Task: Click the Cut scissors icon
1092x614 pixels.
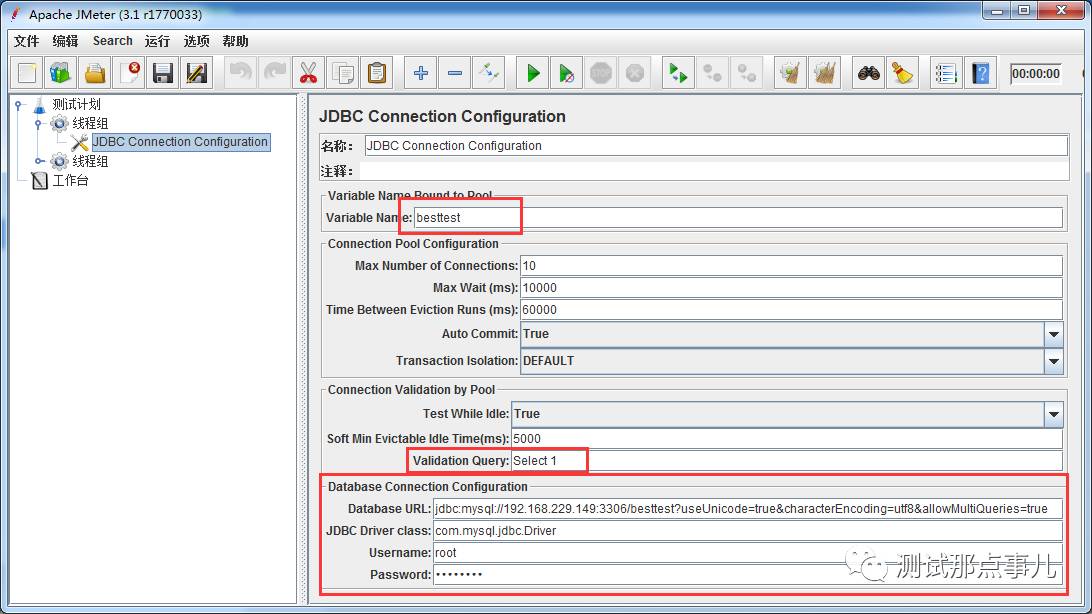Action: click(309, 73)
